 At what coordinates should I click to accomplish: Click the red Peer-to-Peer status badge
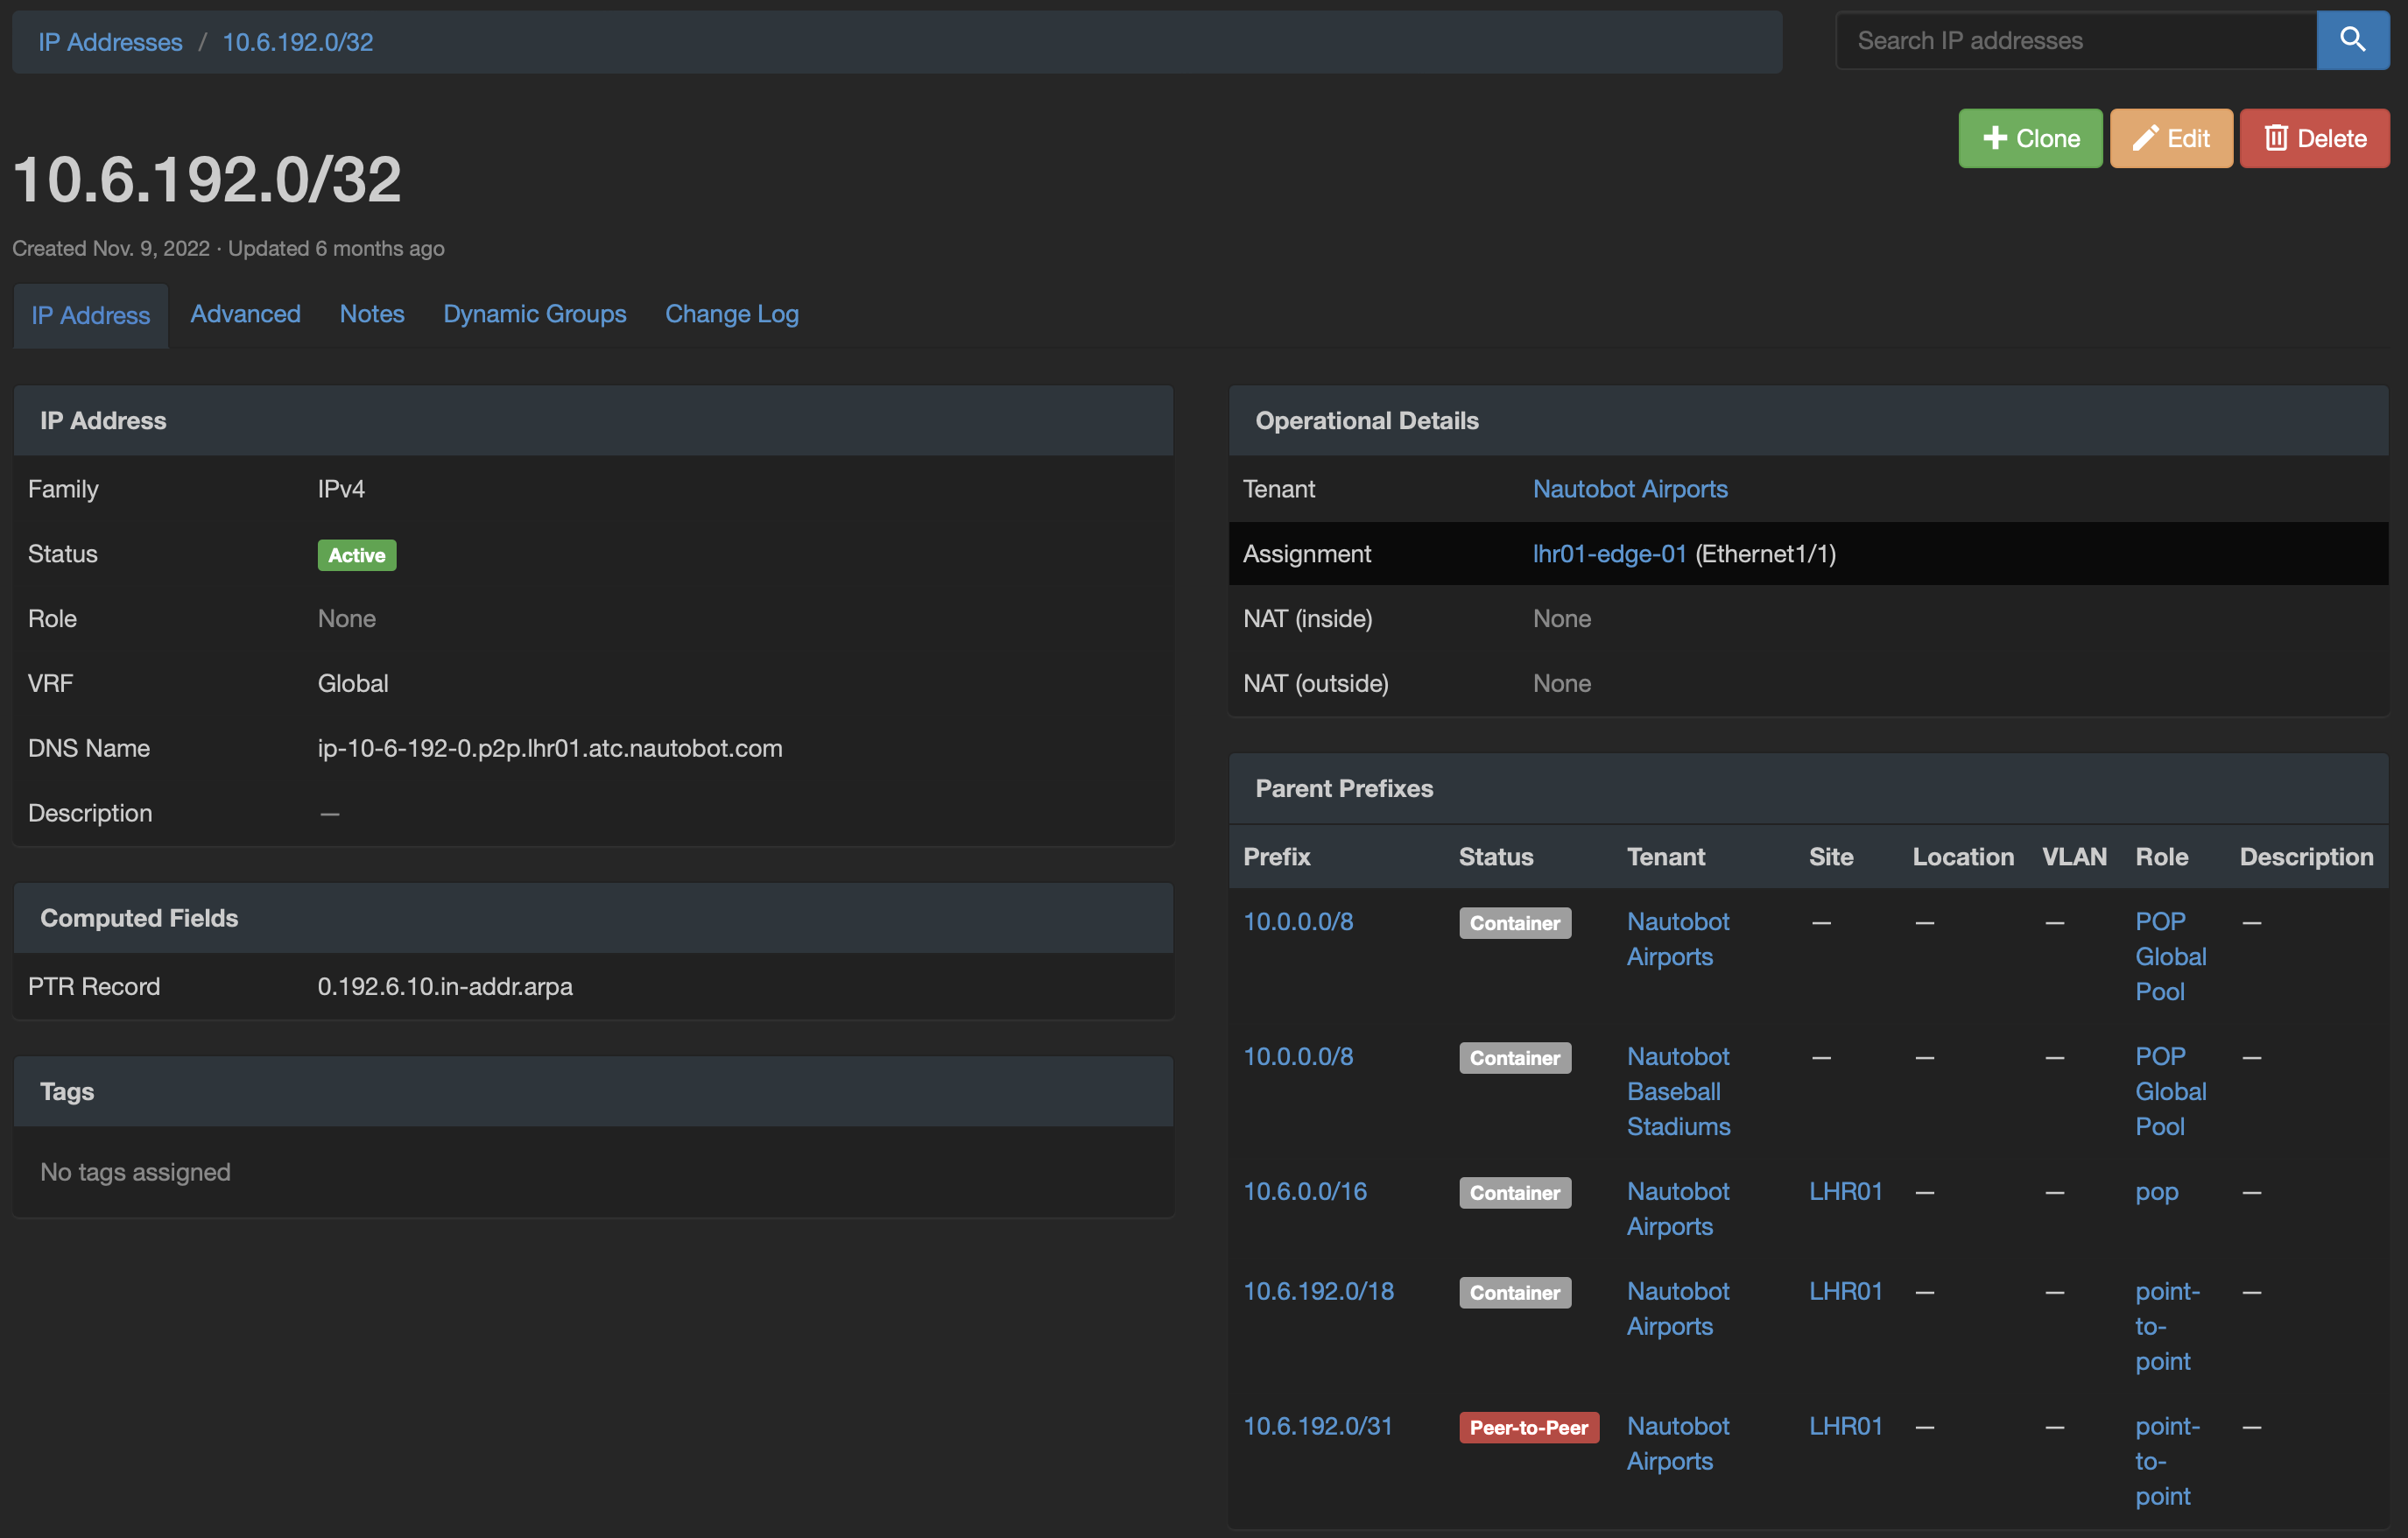point(1527,1427)
